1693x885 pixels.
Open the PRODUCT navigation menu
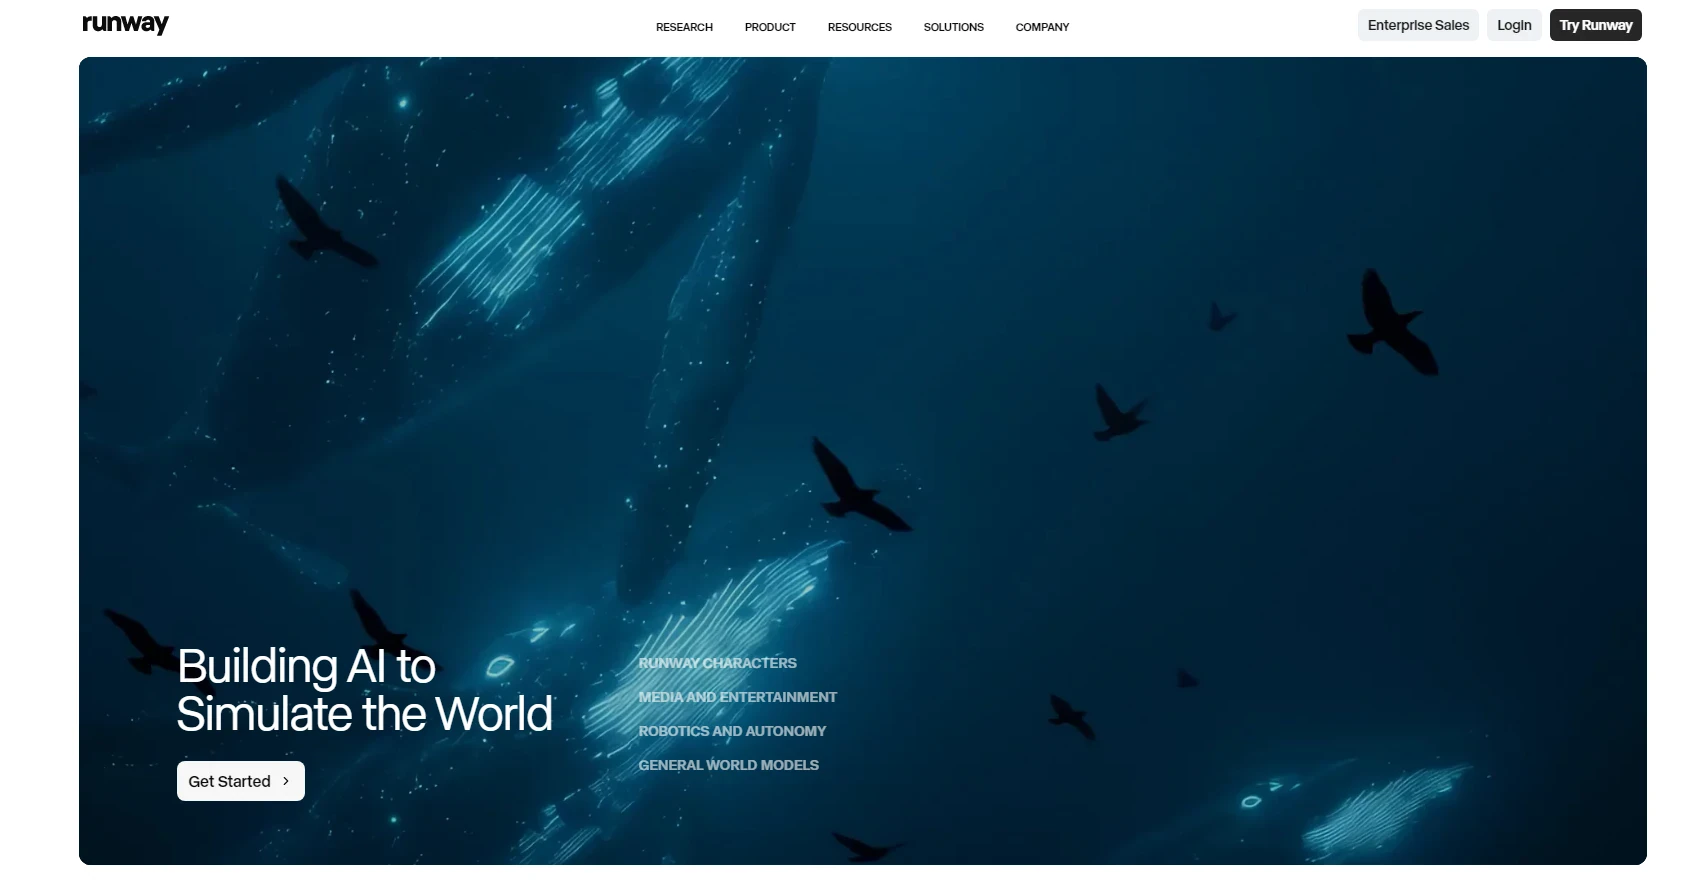pyautogui.click(x=770, y=27)
